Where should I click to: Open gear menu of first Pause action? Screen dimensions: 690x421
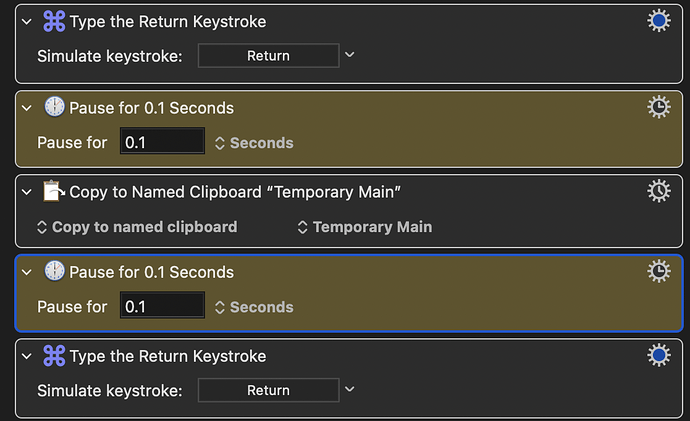click(x=659, y=107)
